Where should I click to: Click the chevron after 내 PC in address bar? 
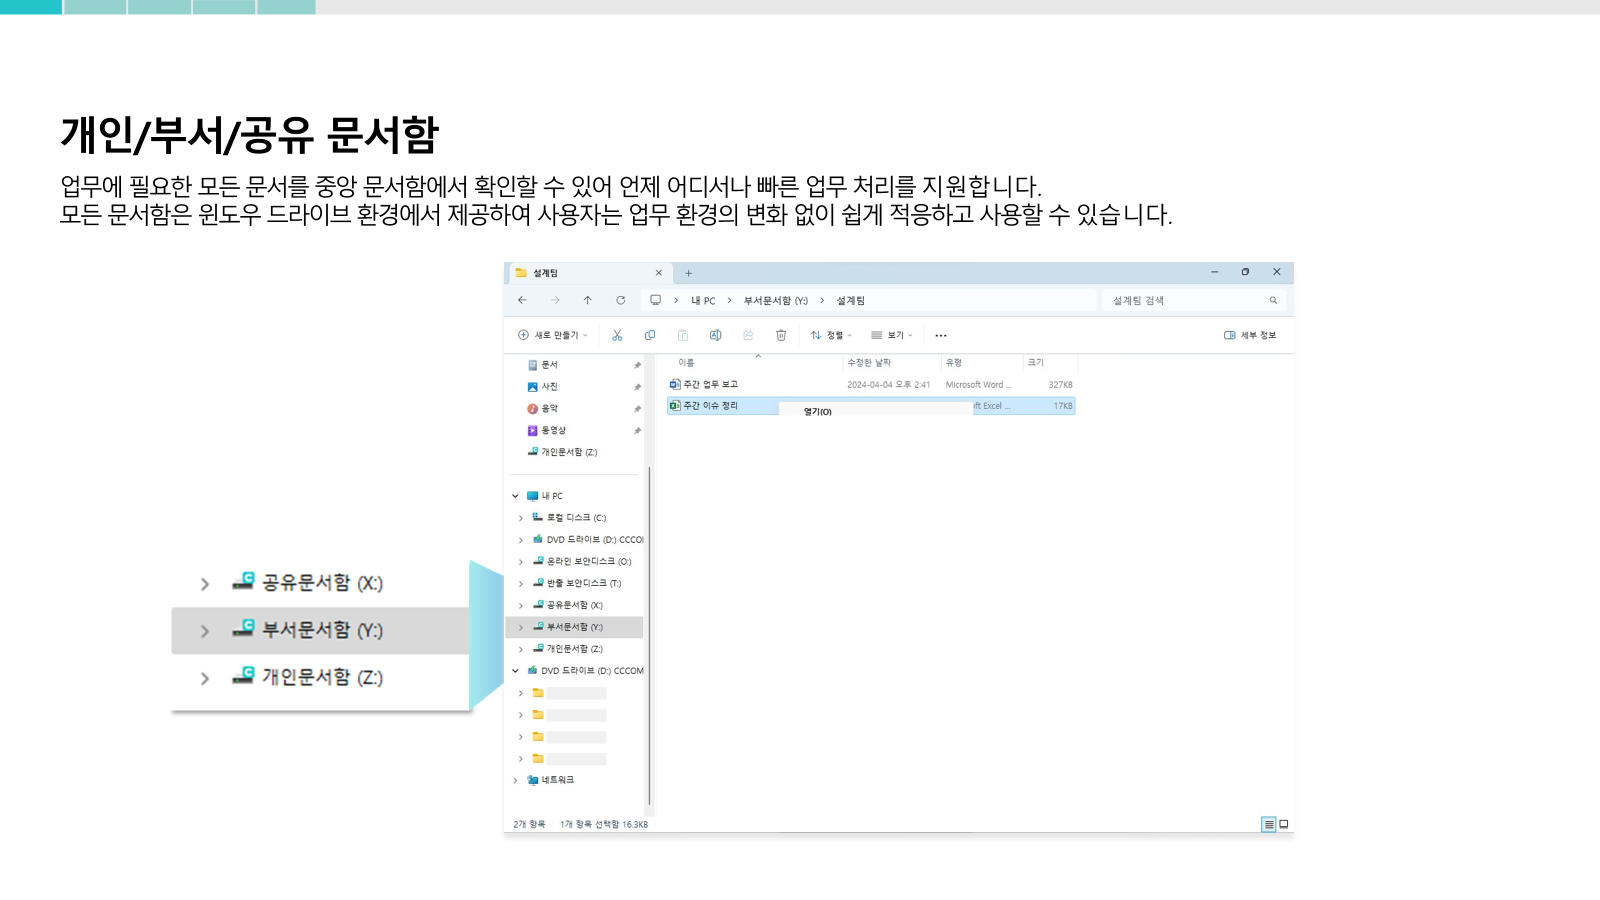pyautogui.click(x=729, y=300)
